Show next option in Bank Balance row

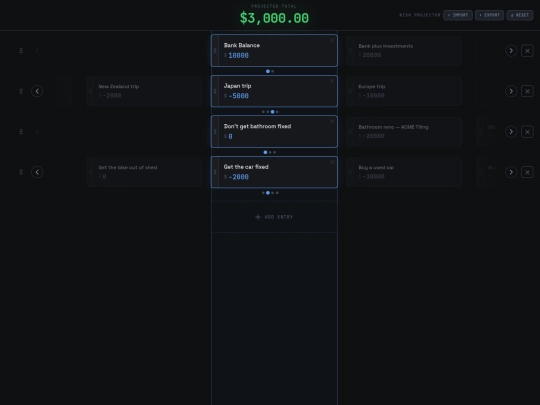[x=511, y=51]
